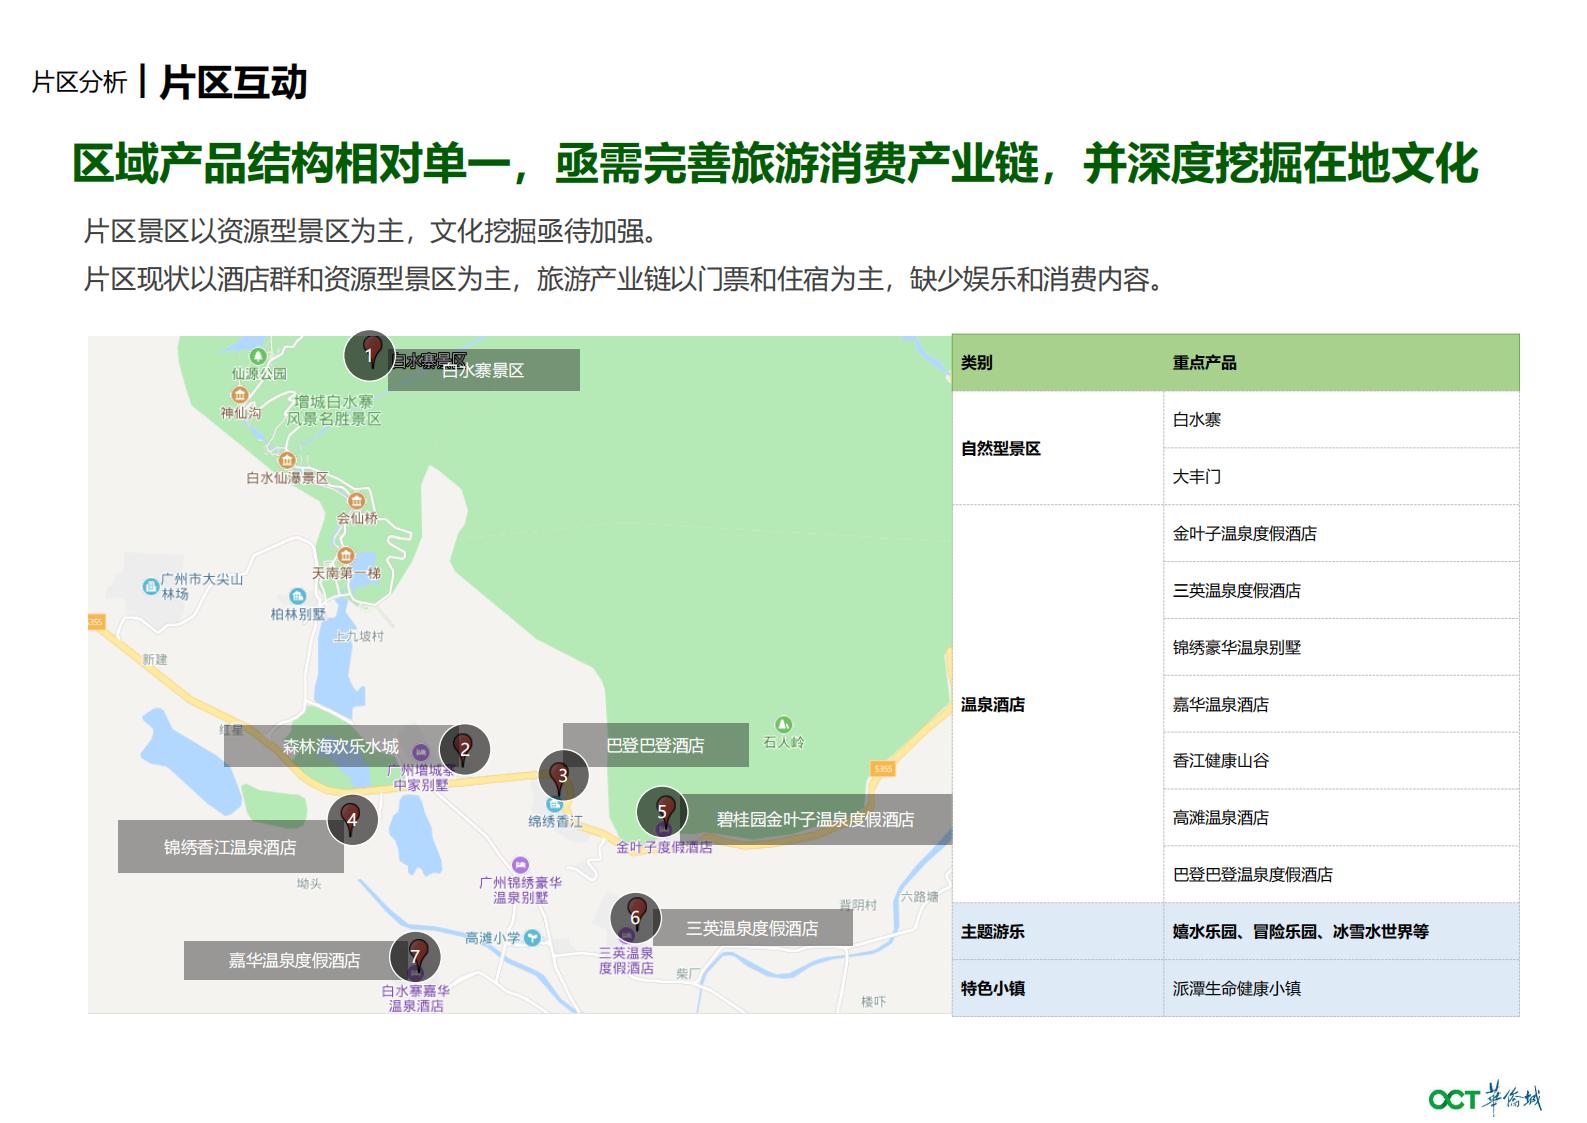This screenshot has width=1587, height=1123.
Task: Select the 嘉华温泉度假酒店 map label box
Action: (x=295, y=960)
